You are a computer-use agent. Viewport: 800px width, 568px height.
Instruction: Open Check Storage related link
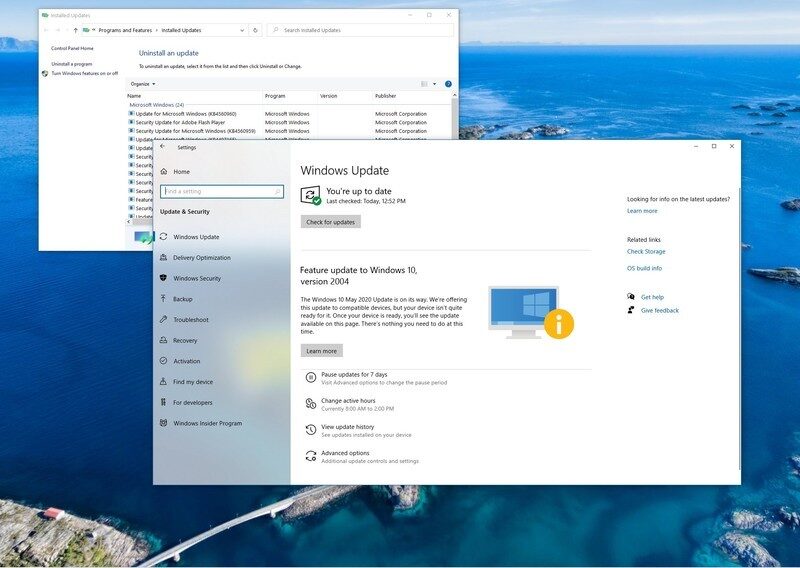[x=646, y=252]
